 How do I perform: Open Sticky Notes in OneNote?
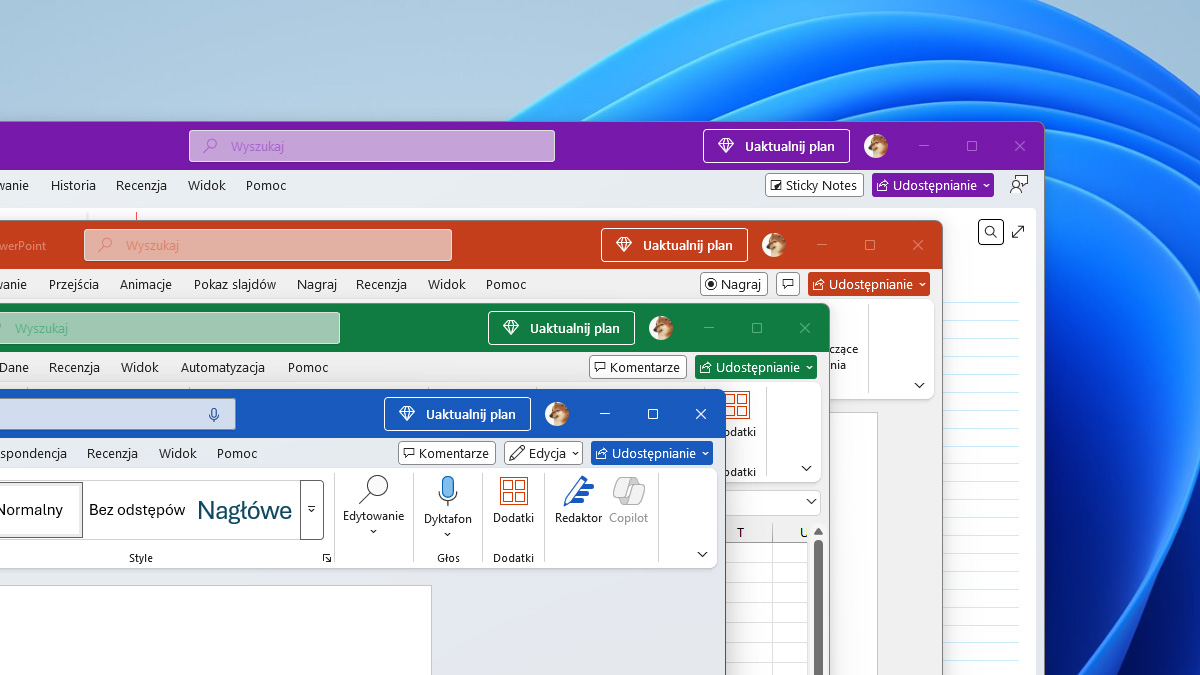[814, 185]
